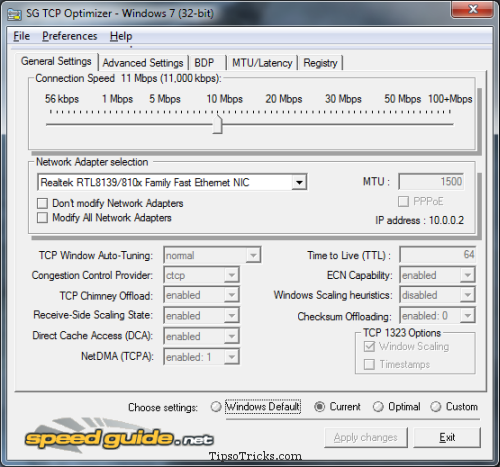Viewport: 500px width, 467px height.
Task: Expand the ECN Capability dropdown
Action: click(467, 275)
